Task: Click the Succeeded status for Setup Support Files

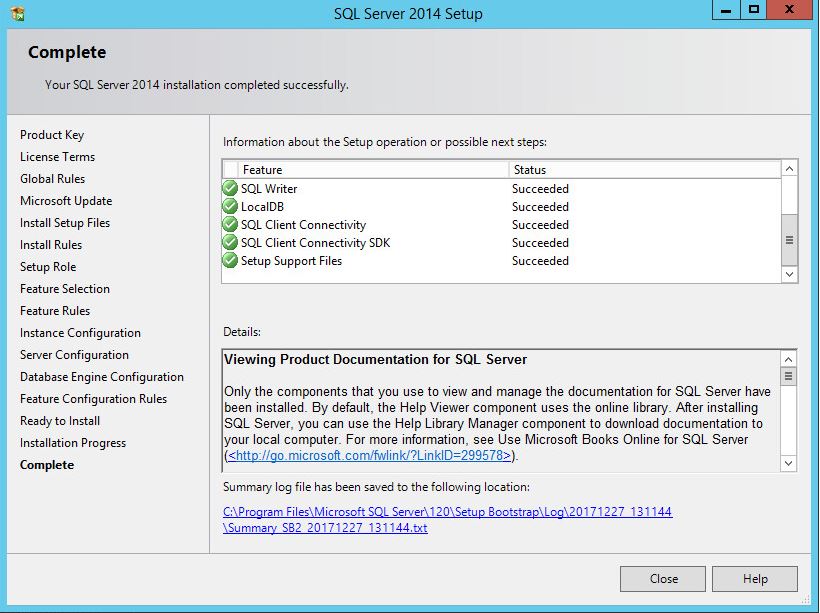Action: [540, 260]
